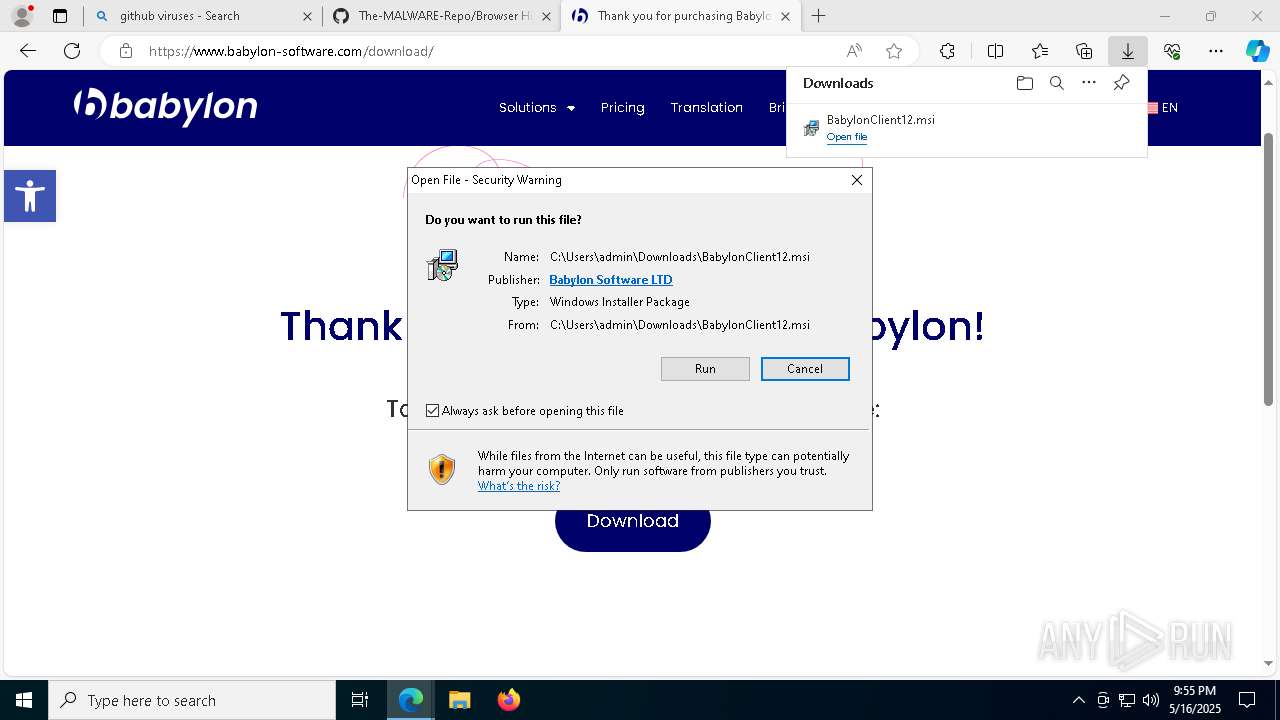Open the Favorites list icon
The height and width of the screenshot is (720, 1280).
pos(1040,51)
